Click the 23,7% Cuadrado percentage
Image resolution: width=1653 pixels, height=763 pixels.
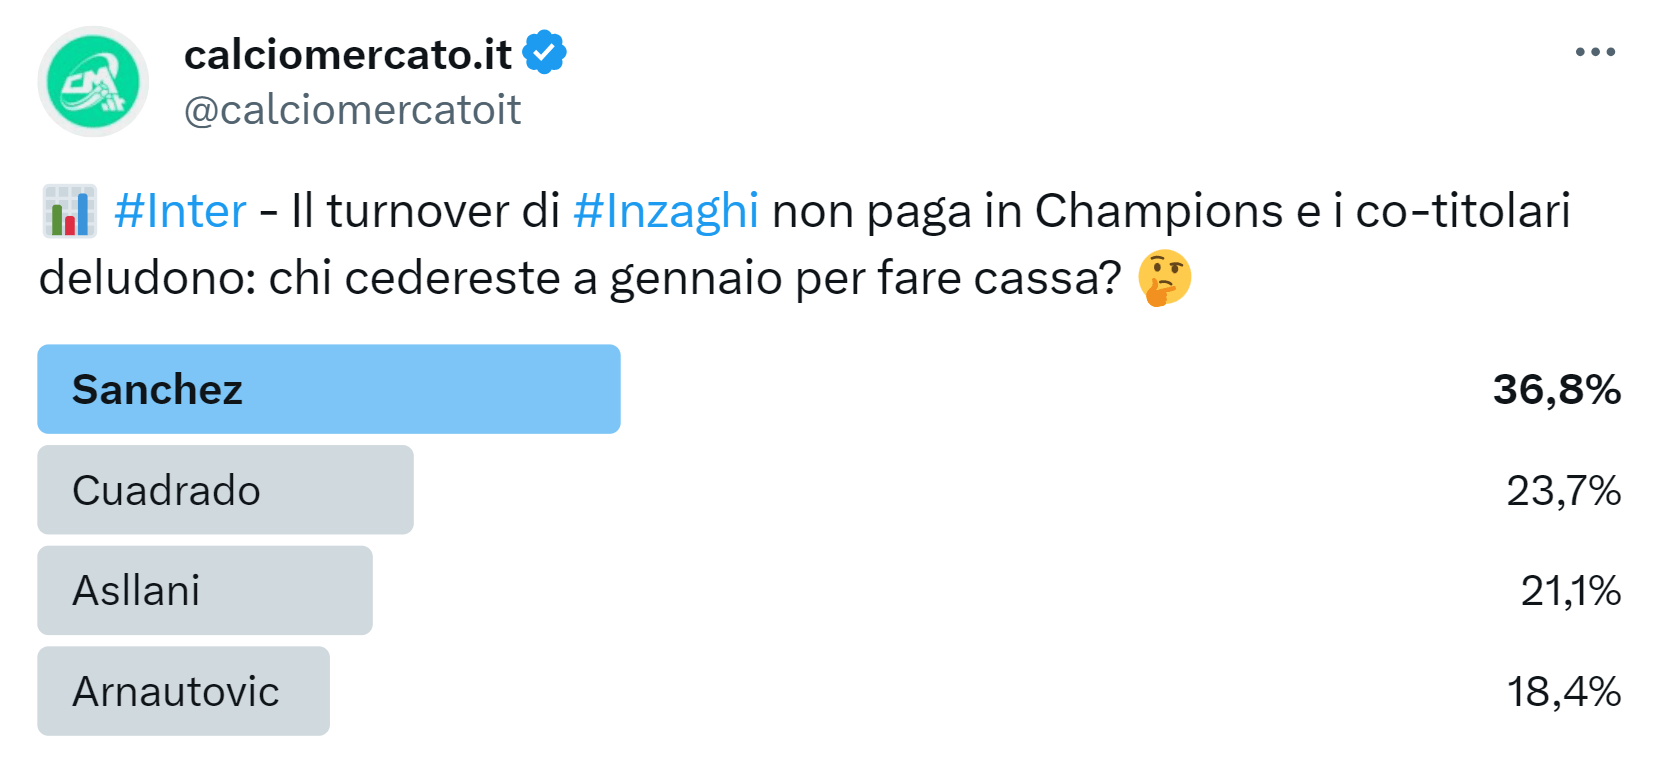1563,490
